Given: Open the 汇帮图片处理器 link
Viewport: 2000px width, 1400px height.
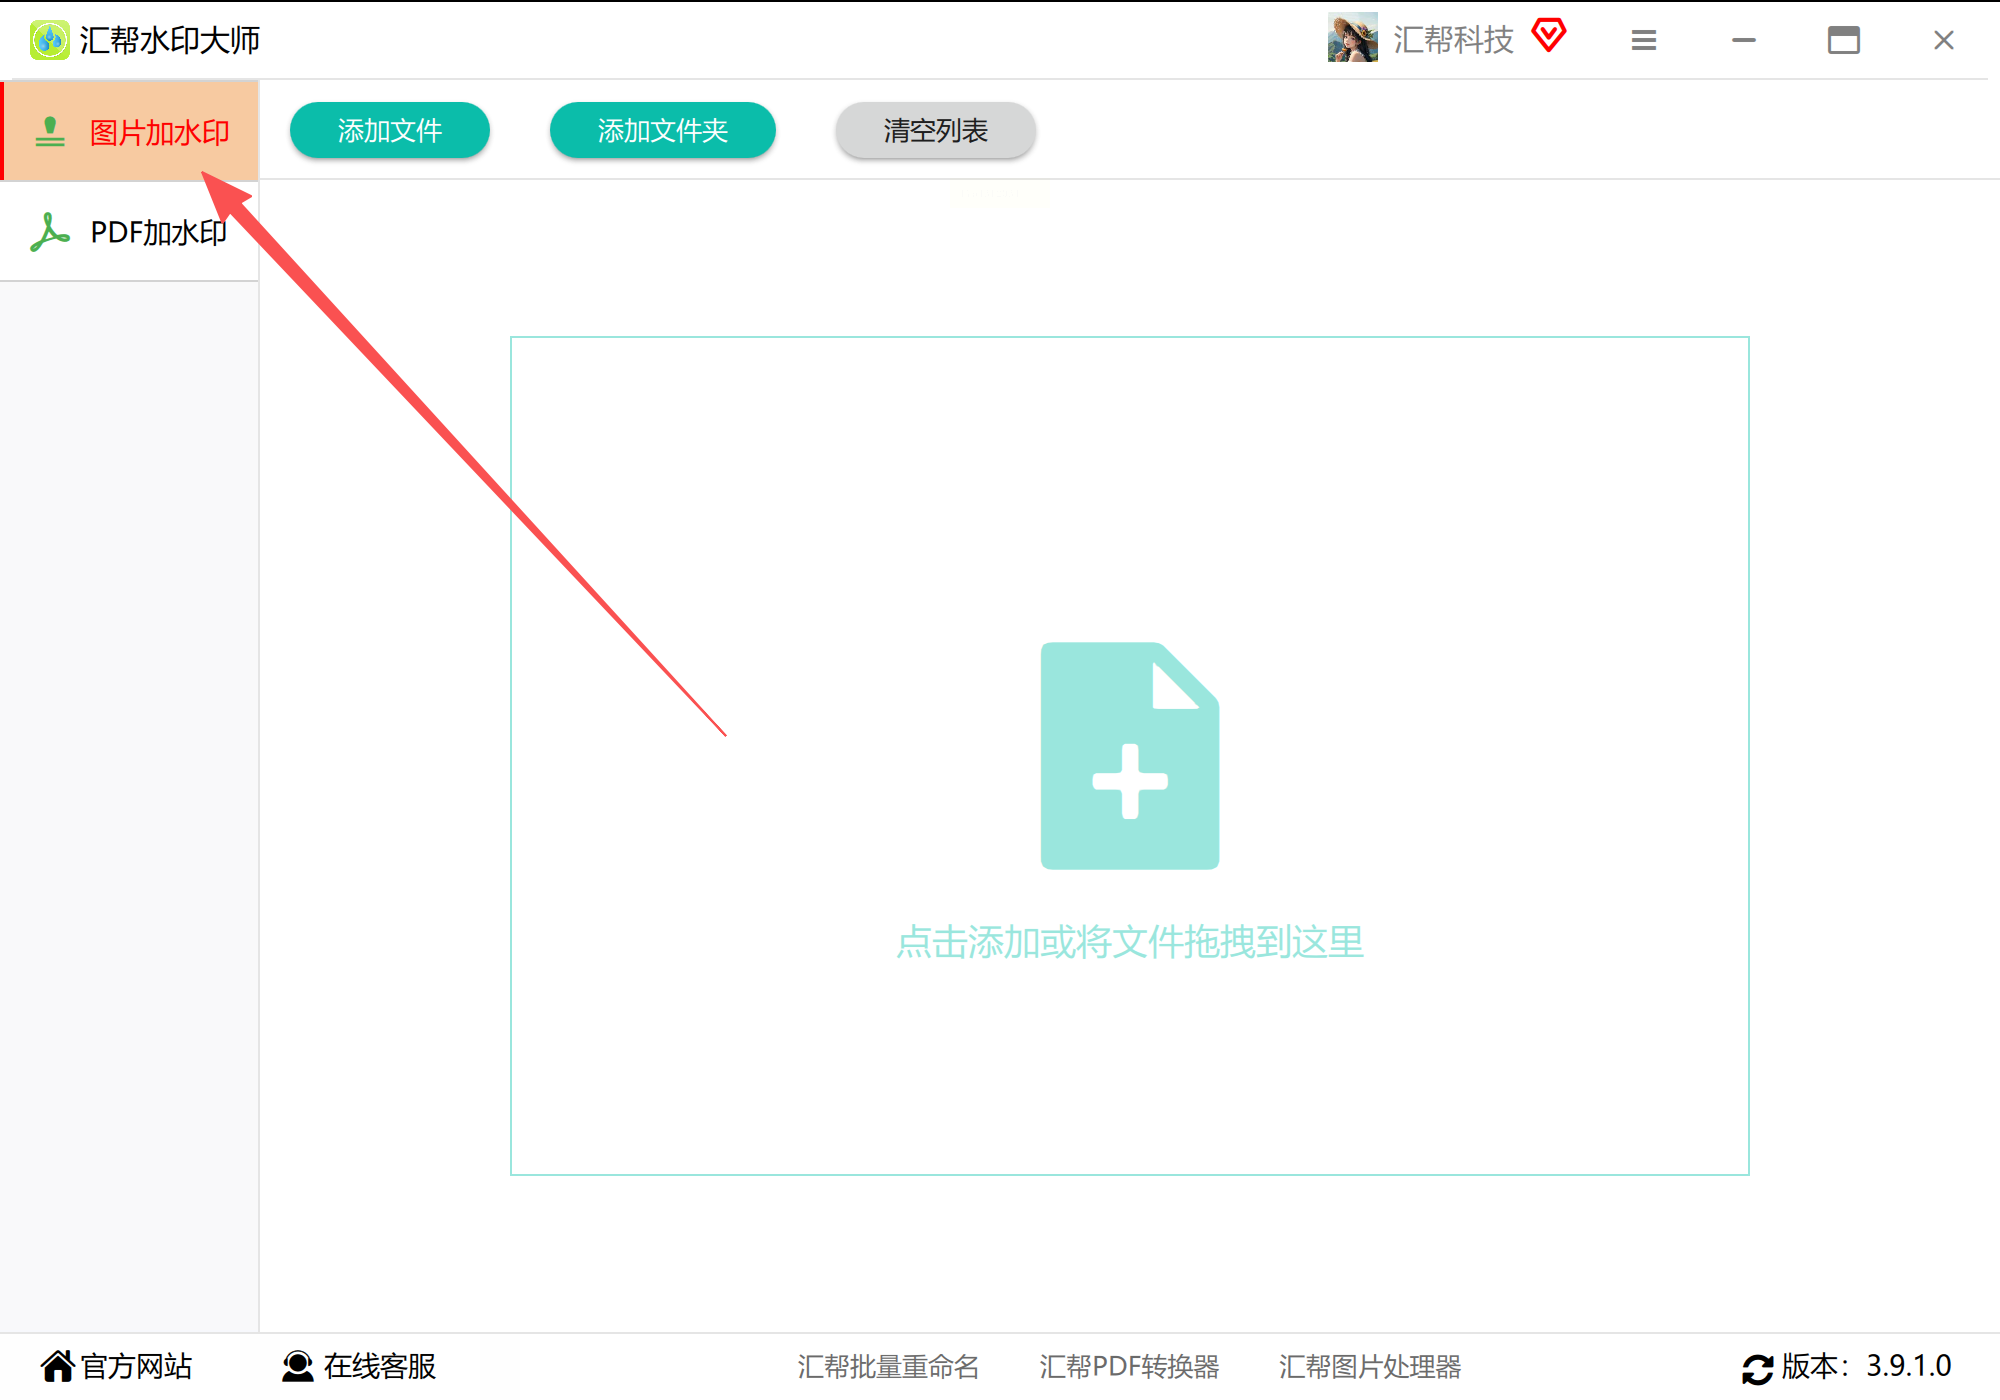Looking at the screenshot, I should point(1369,1366).
